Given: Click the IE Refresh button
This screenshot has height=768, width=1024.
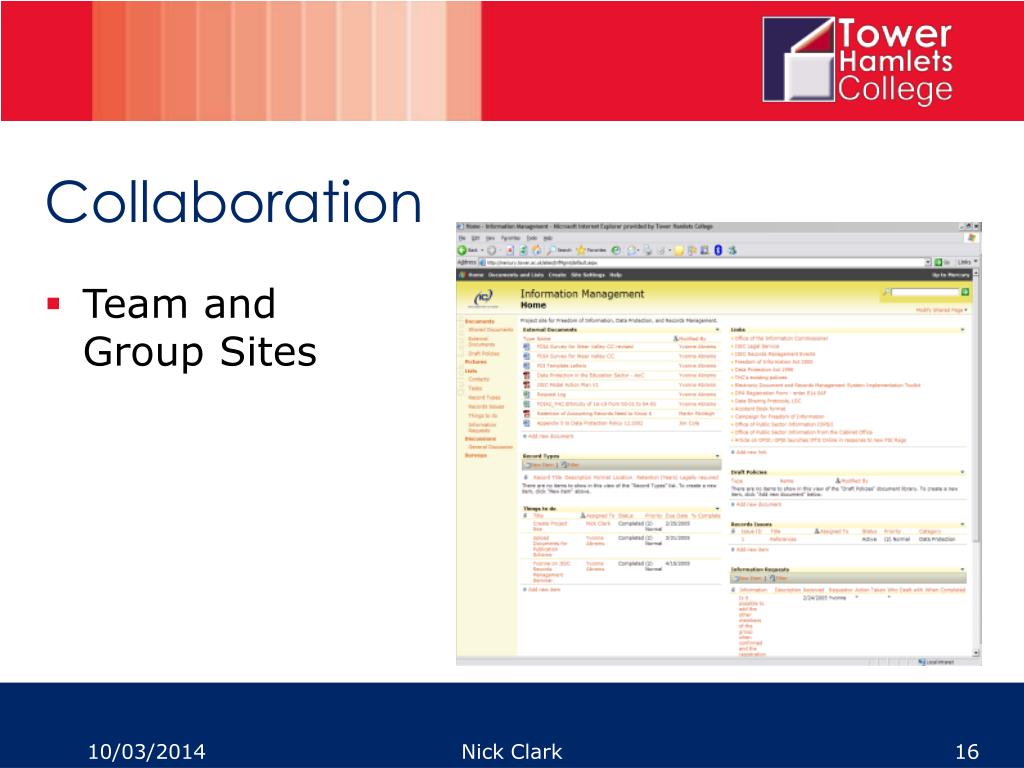Looking at the screenshot, I should 523,250.
